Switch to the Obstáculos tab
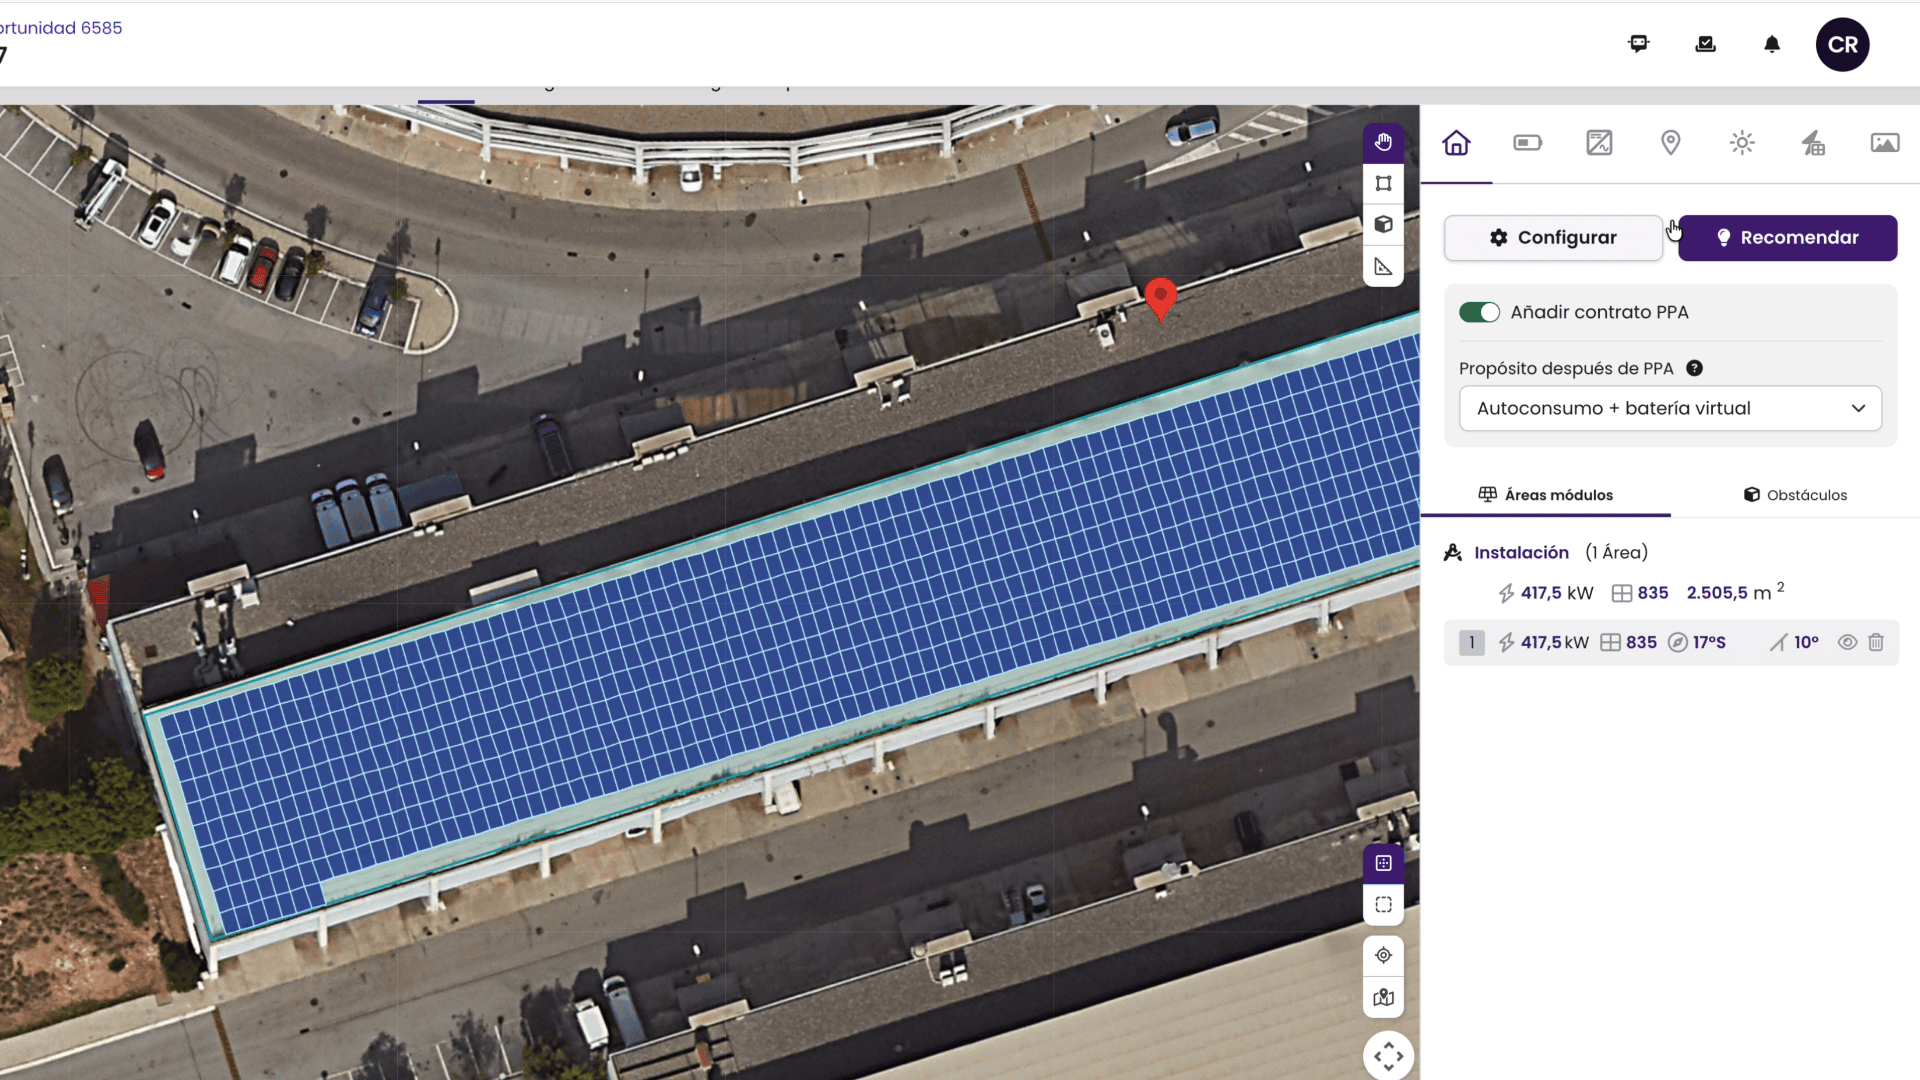 pos(1795,495)
